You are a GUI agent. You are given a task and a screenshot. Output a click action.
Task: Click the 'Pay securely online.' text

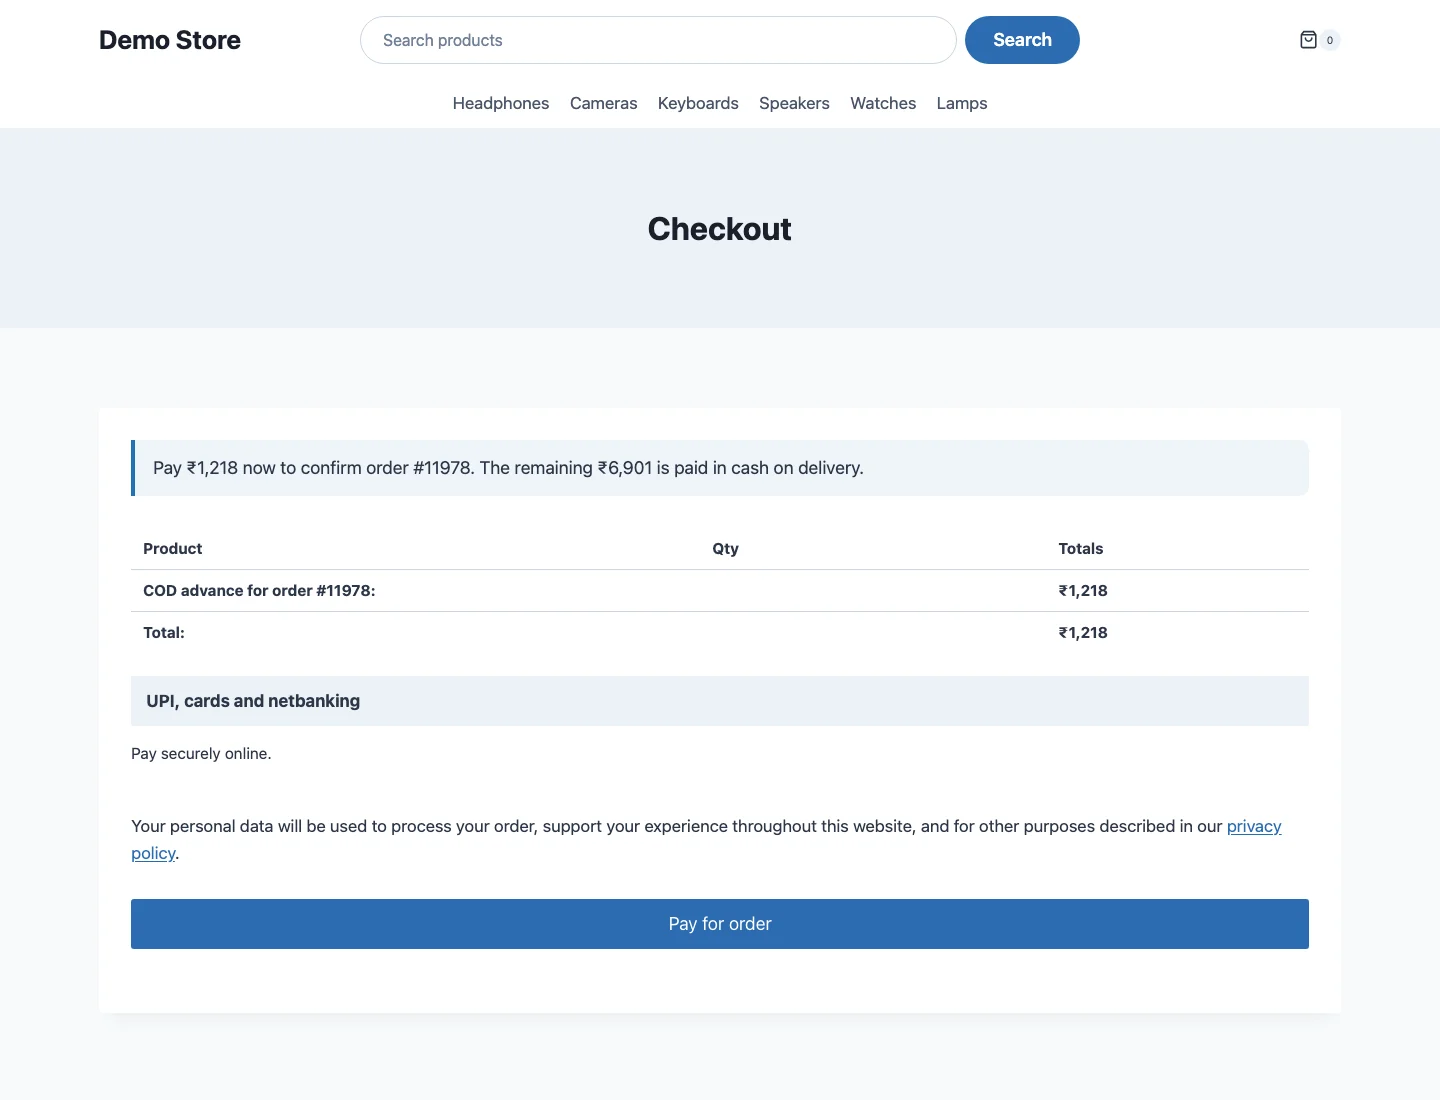[x=201, y=753]
